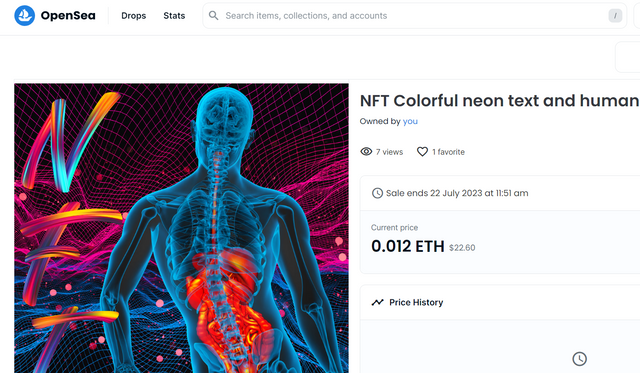Click 'Sale ends 22 July 2023' text
This screenshot has height=373, width=640.
coord(457,193)
